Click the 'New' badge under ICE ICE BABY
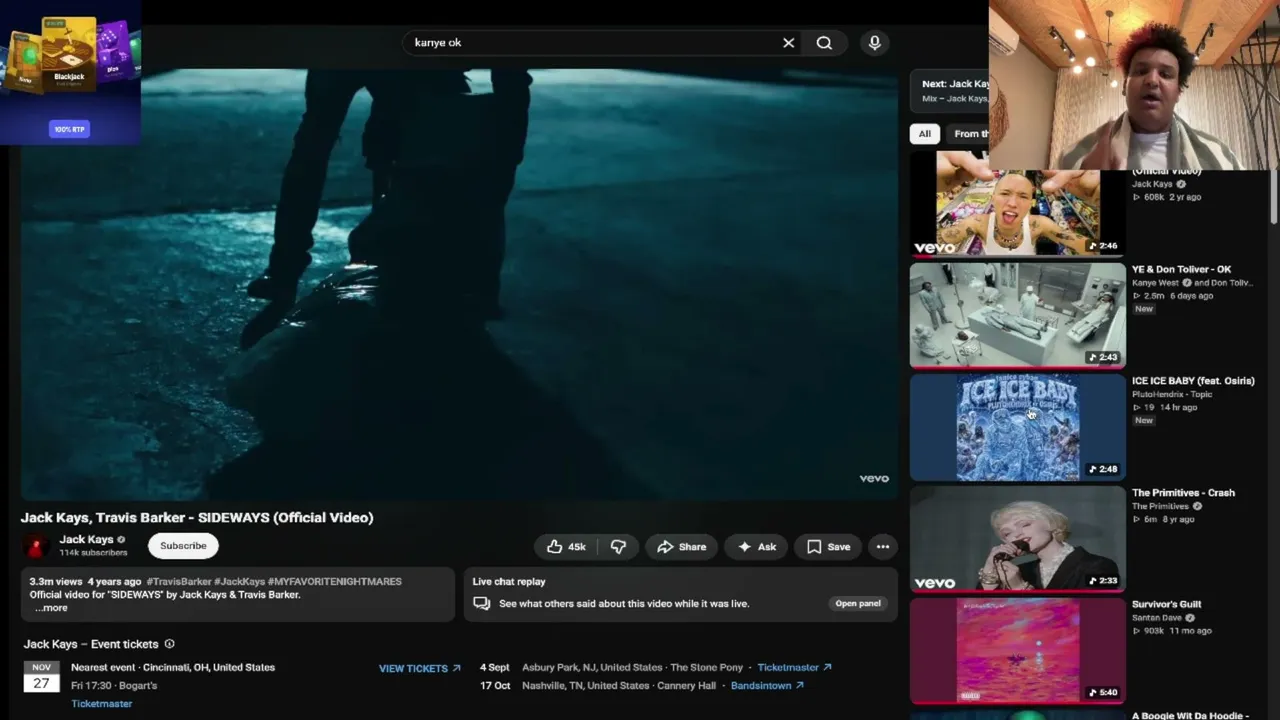The image size is (1280, 720). click(x=1144, y=421)
